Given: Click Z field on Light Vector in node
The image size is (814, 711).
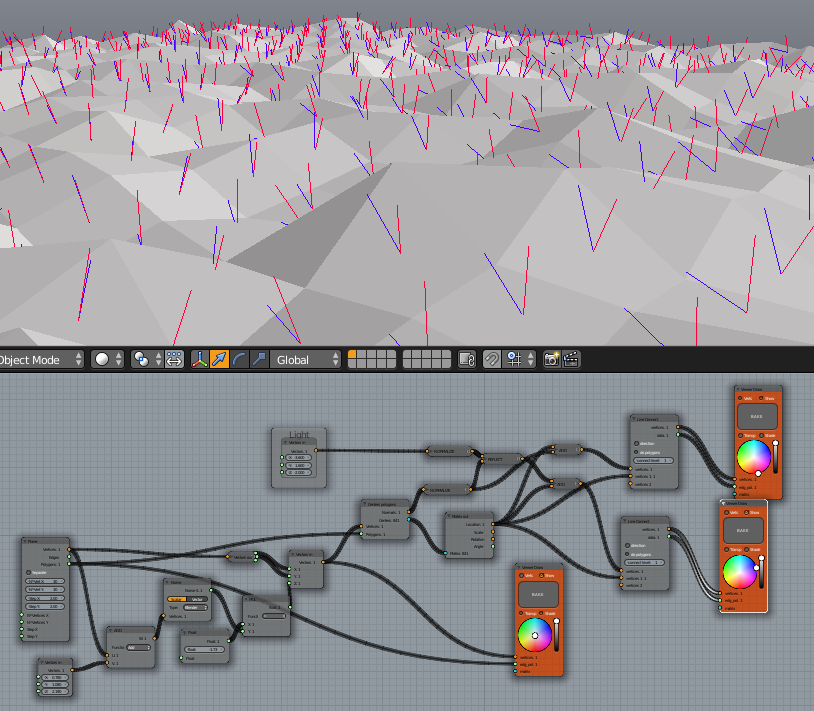Looking at the screenshot, I should 298,473.
